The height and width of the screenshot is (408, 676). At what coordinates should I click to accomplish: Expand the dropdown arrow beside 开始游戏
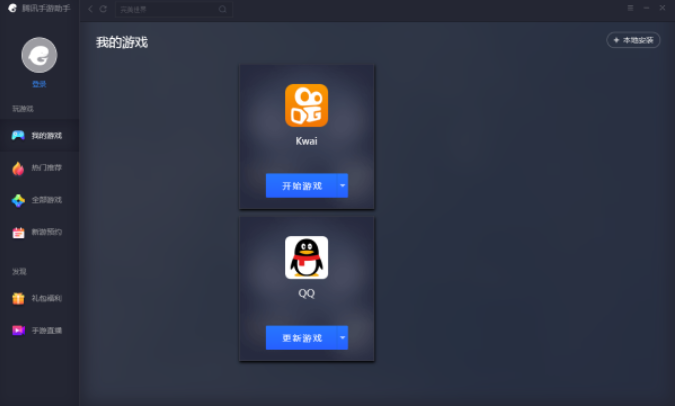342,186
